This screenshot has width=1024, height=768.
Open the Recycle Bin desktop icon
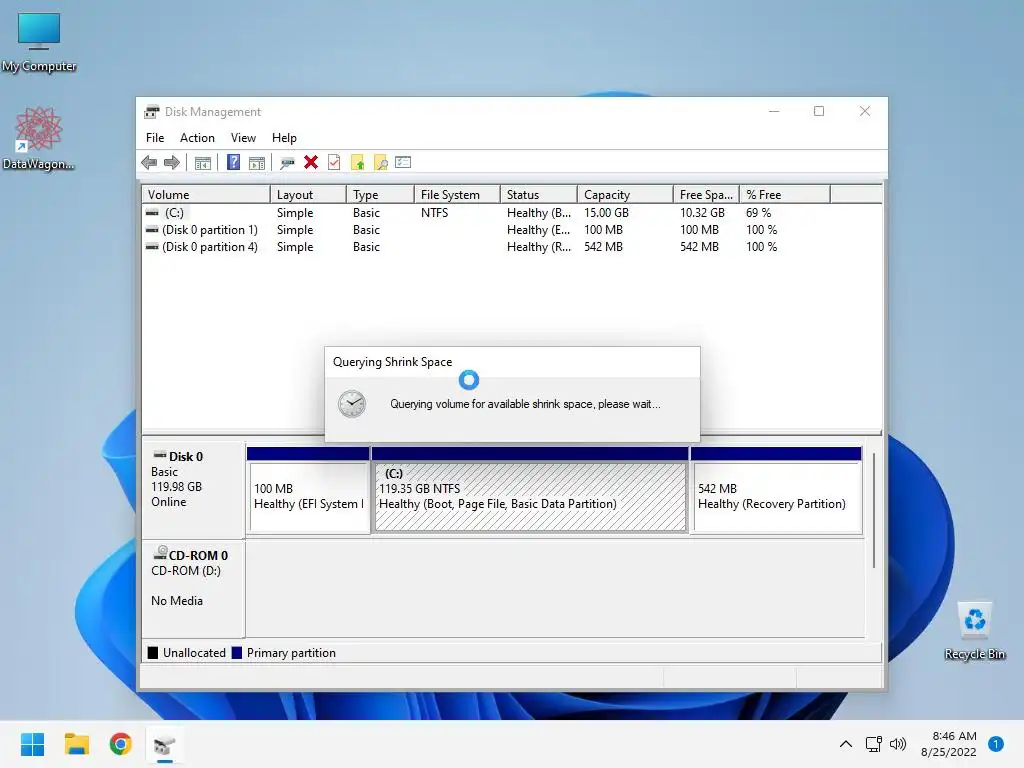(x=974, y=630)
